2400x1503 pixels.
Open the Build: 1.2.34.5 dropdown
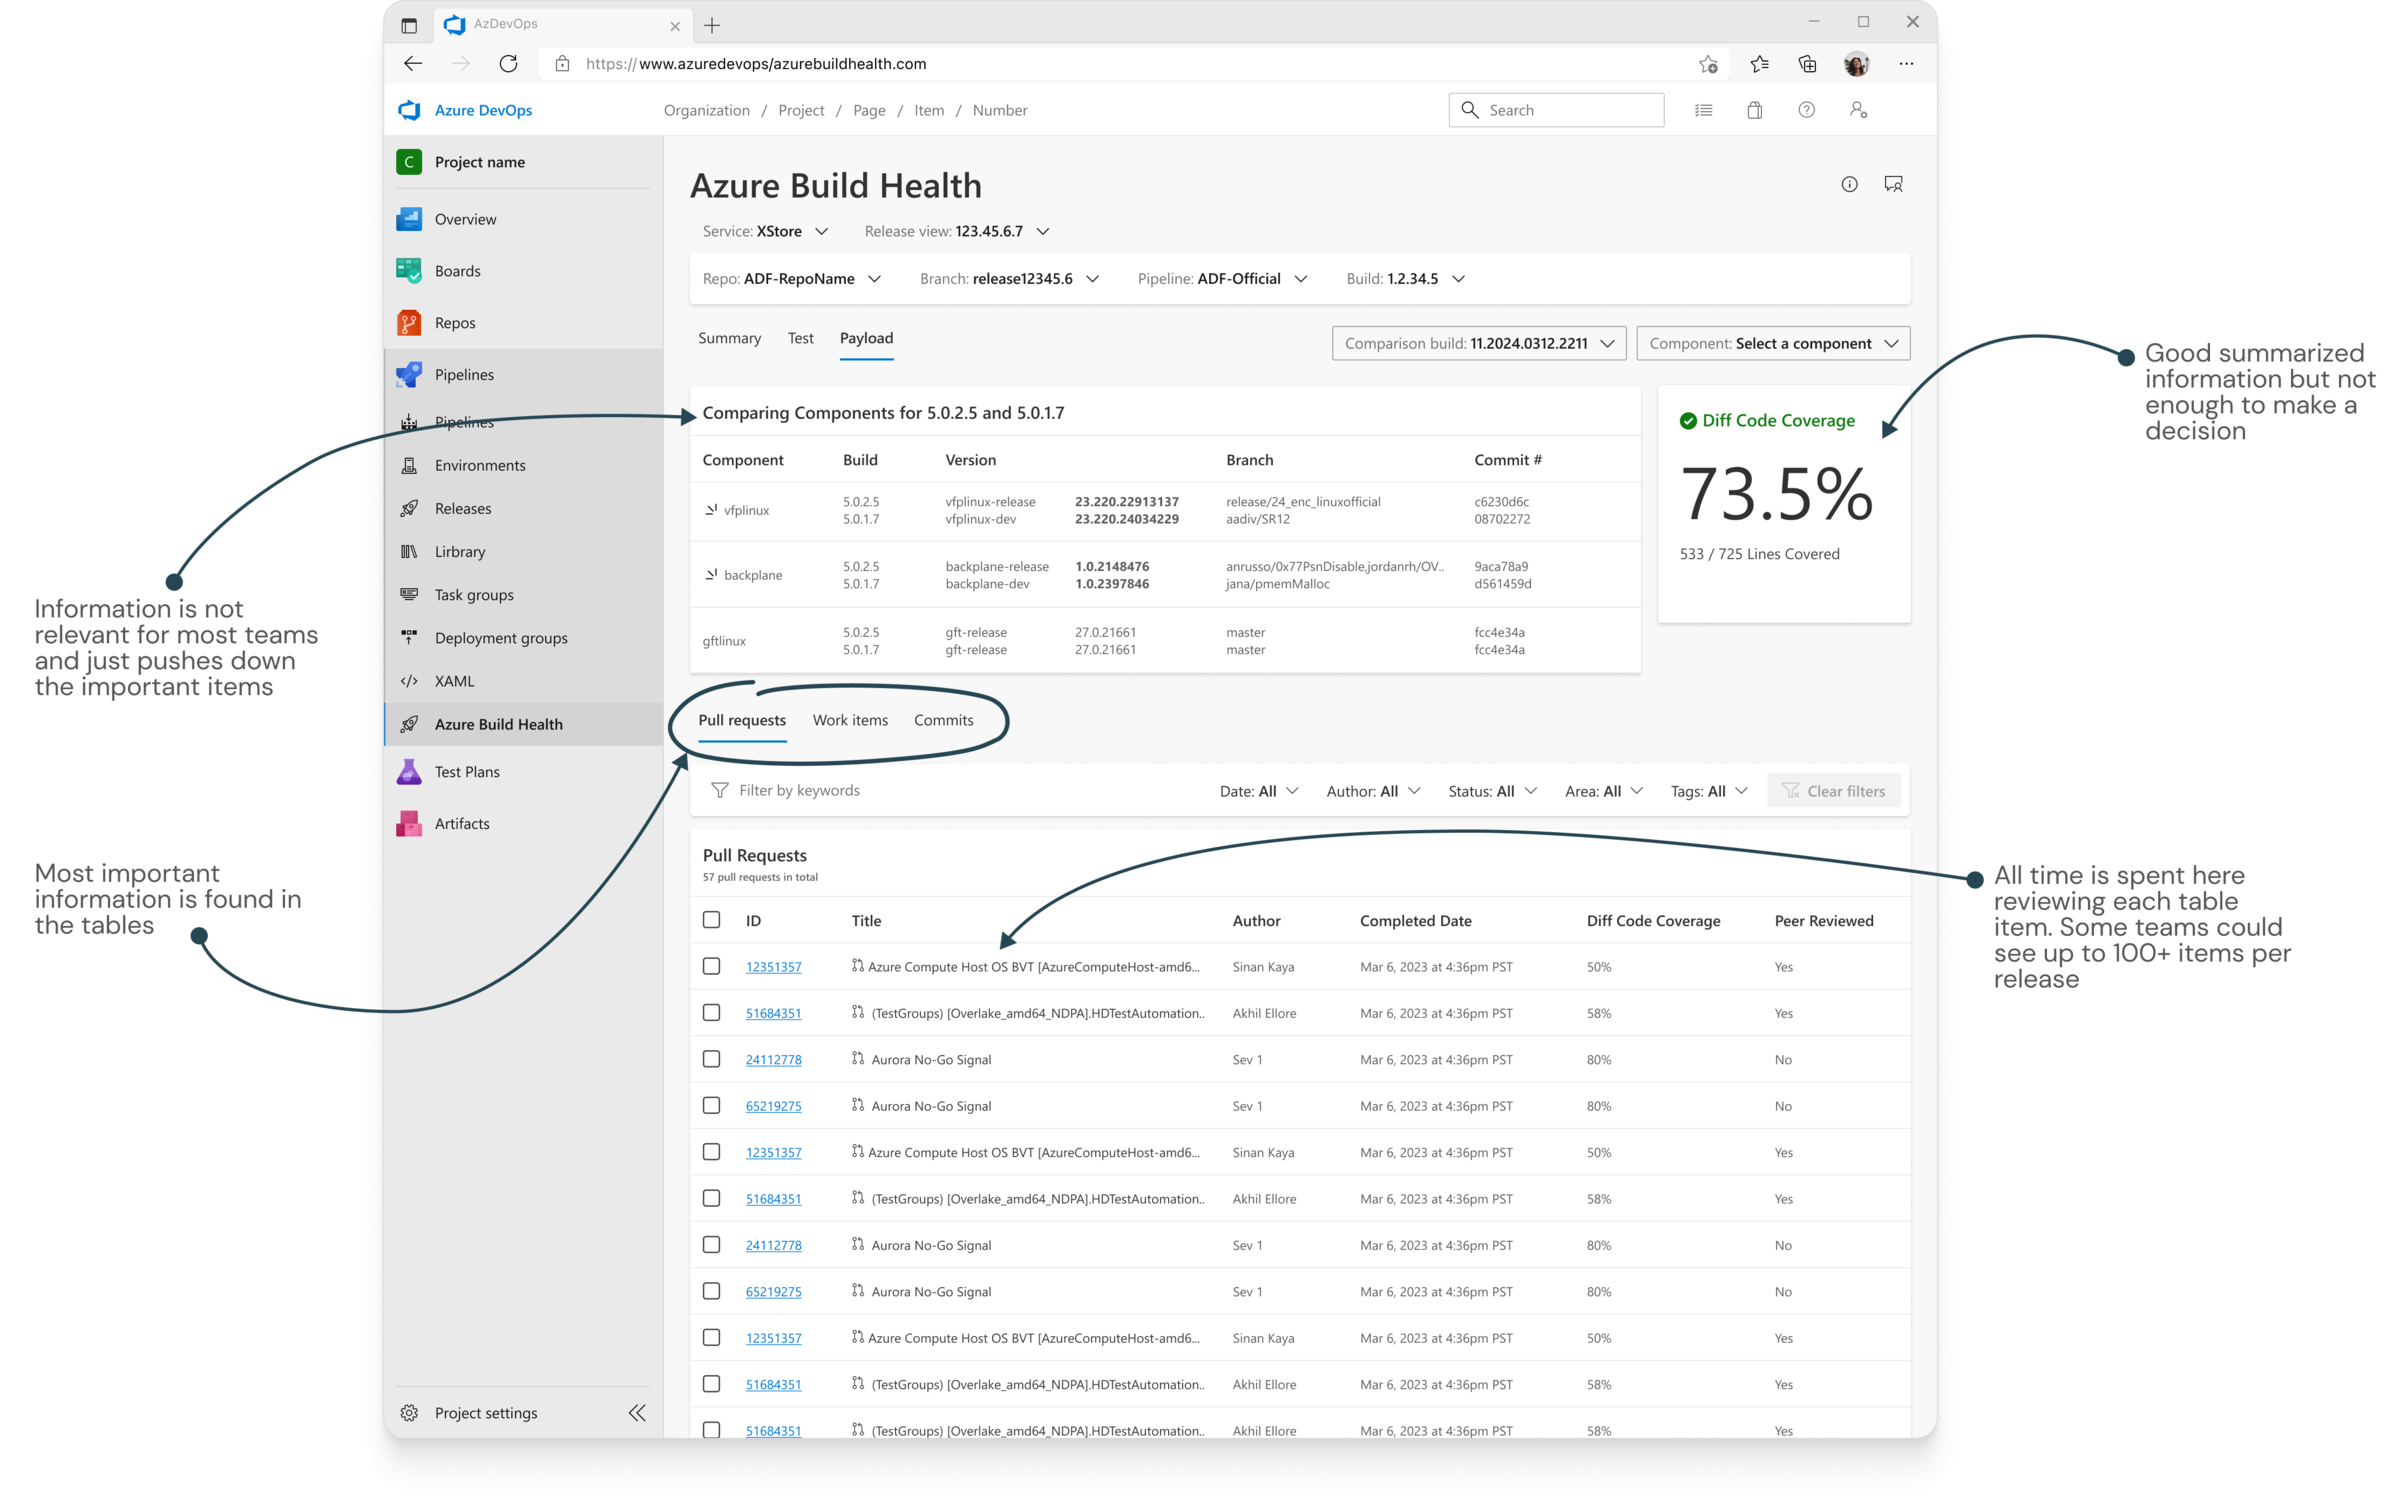[1405, 279]
